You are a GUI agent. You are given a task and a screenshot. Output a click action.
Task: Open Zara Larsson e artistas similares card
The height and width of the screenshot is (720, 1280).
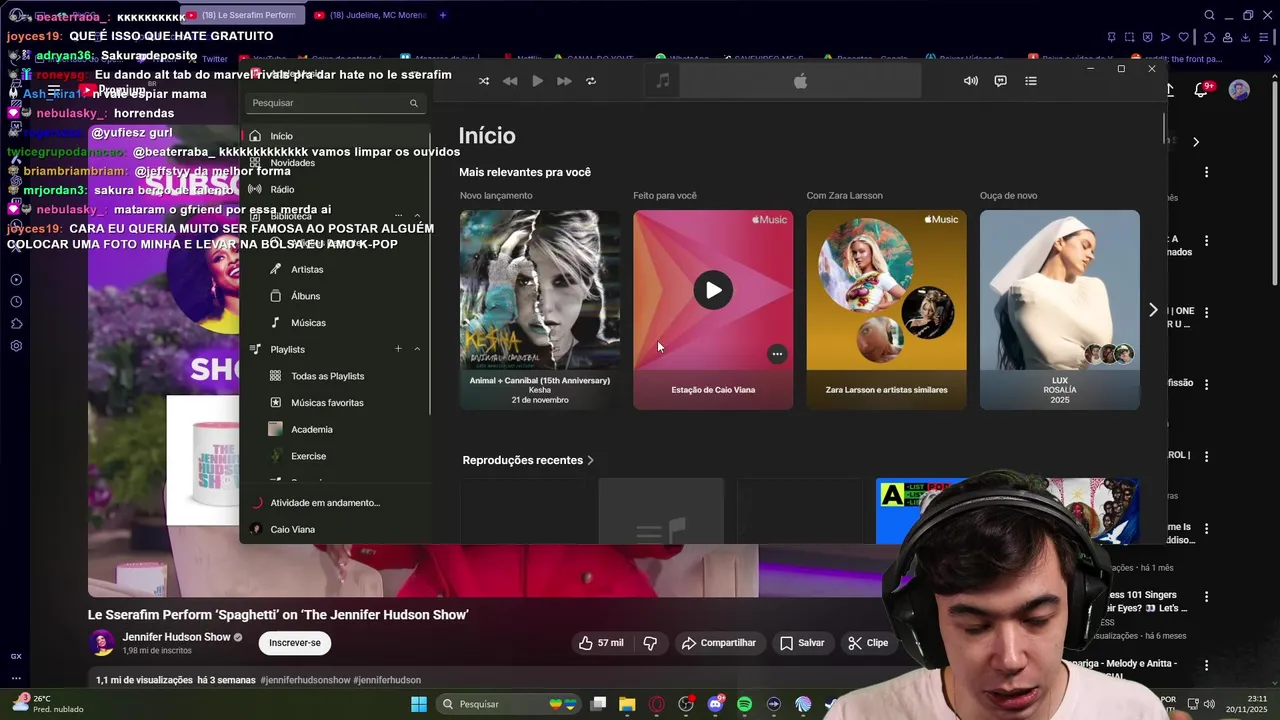(886, 310)
